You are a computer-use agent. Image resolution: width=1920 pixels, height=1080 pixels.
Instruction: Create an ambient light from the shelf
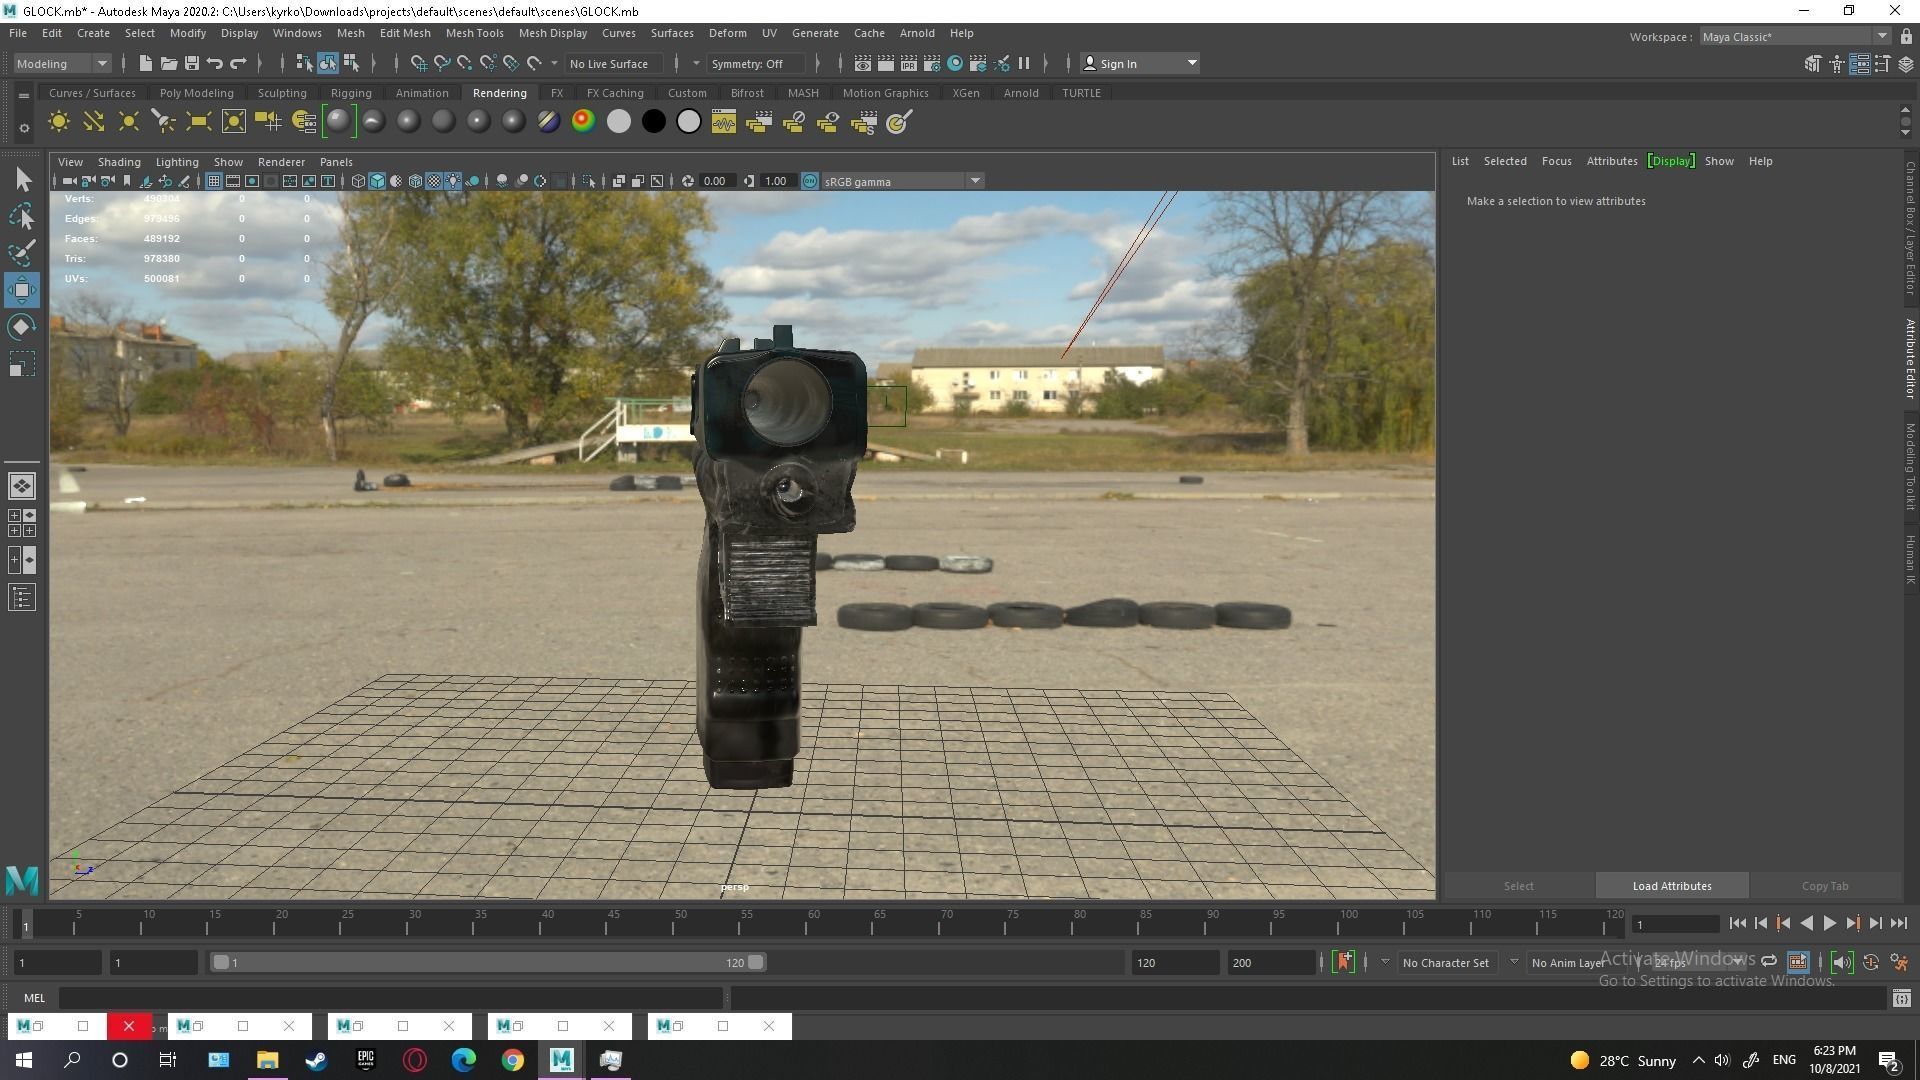58,121
